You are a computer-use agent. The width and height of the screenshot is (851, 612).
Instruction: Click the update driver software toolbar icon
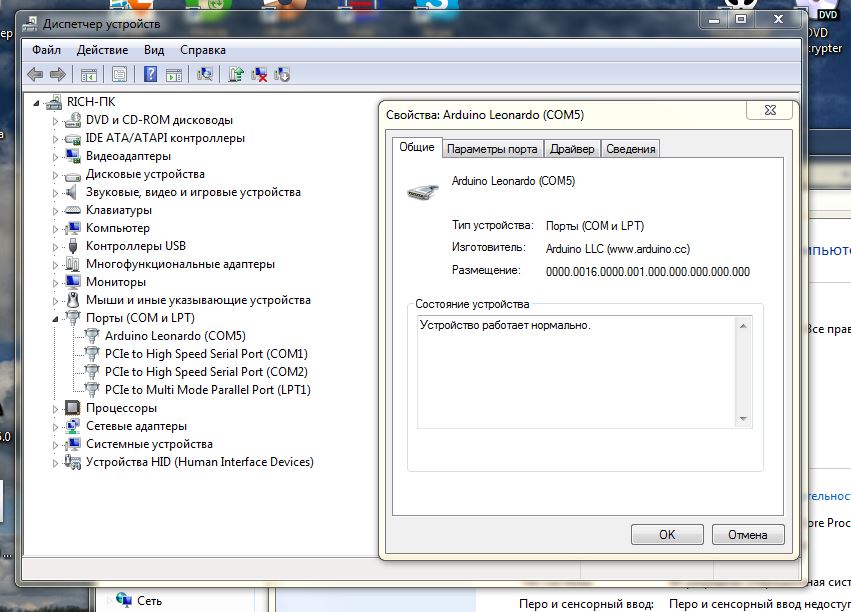pyautogui.click(x=236, y=74)
